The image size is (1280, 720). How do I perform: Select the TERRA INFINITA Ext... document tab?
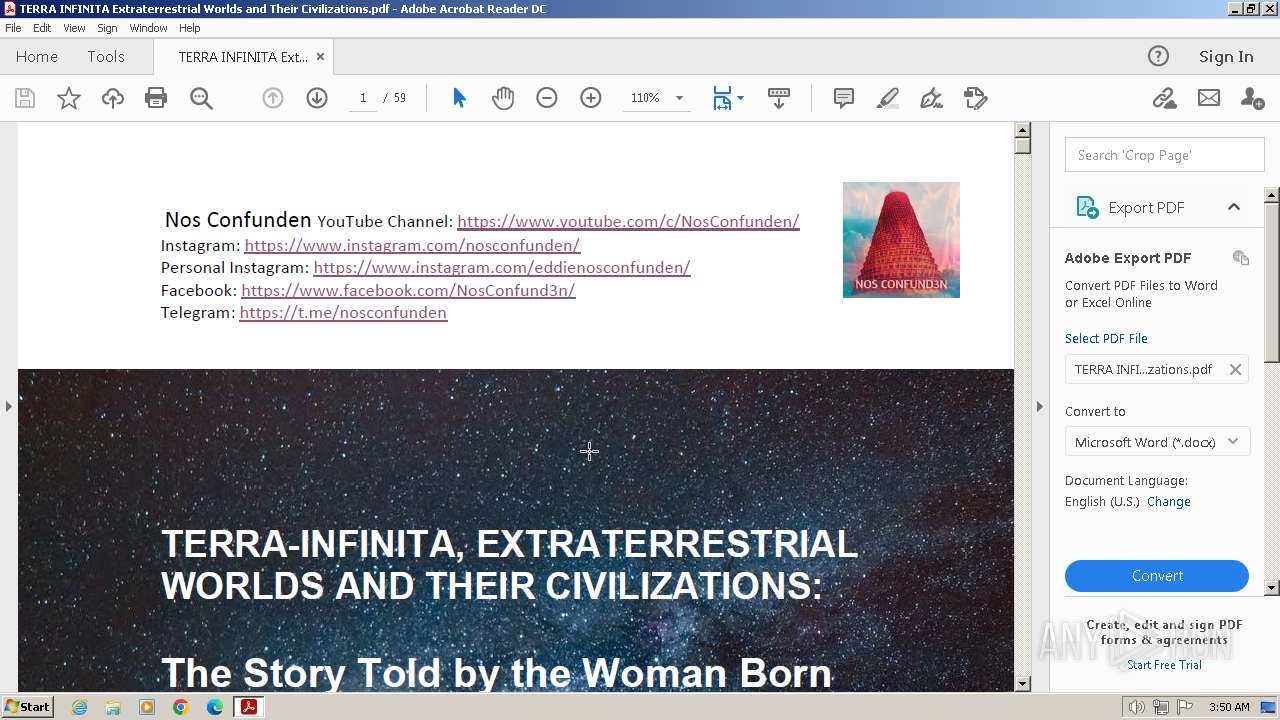[x=243, y=57]
